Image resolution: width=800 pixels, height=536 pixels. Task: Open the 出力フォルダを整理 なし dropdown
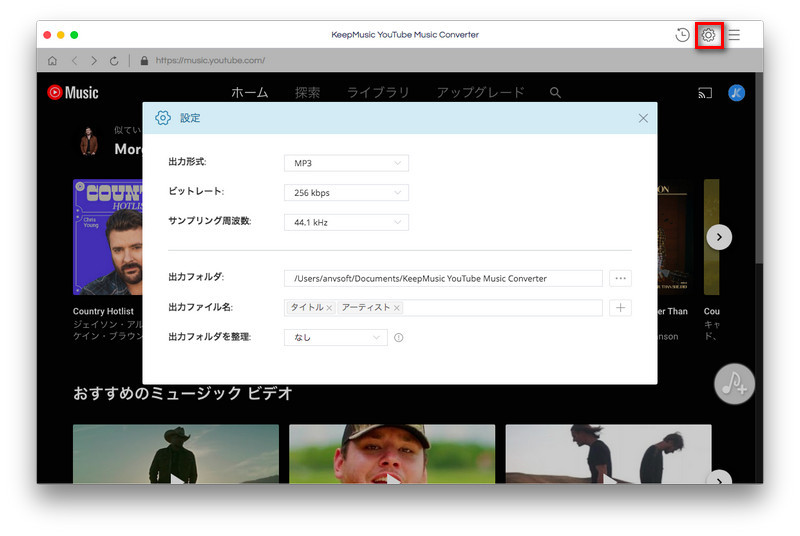coord(336,338)
